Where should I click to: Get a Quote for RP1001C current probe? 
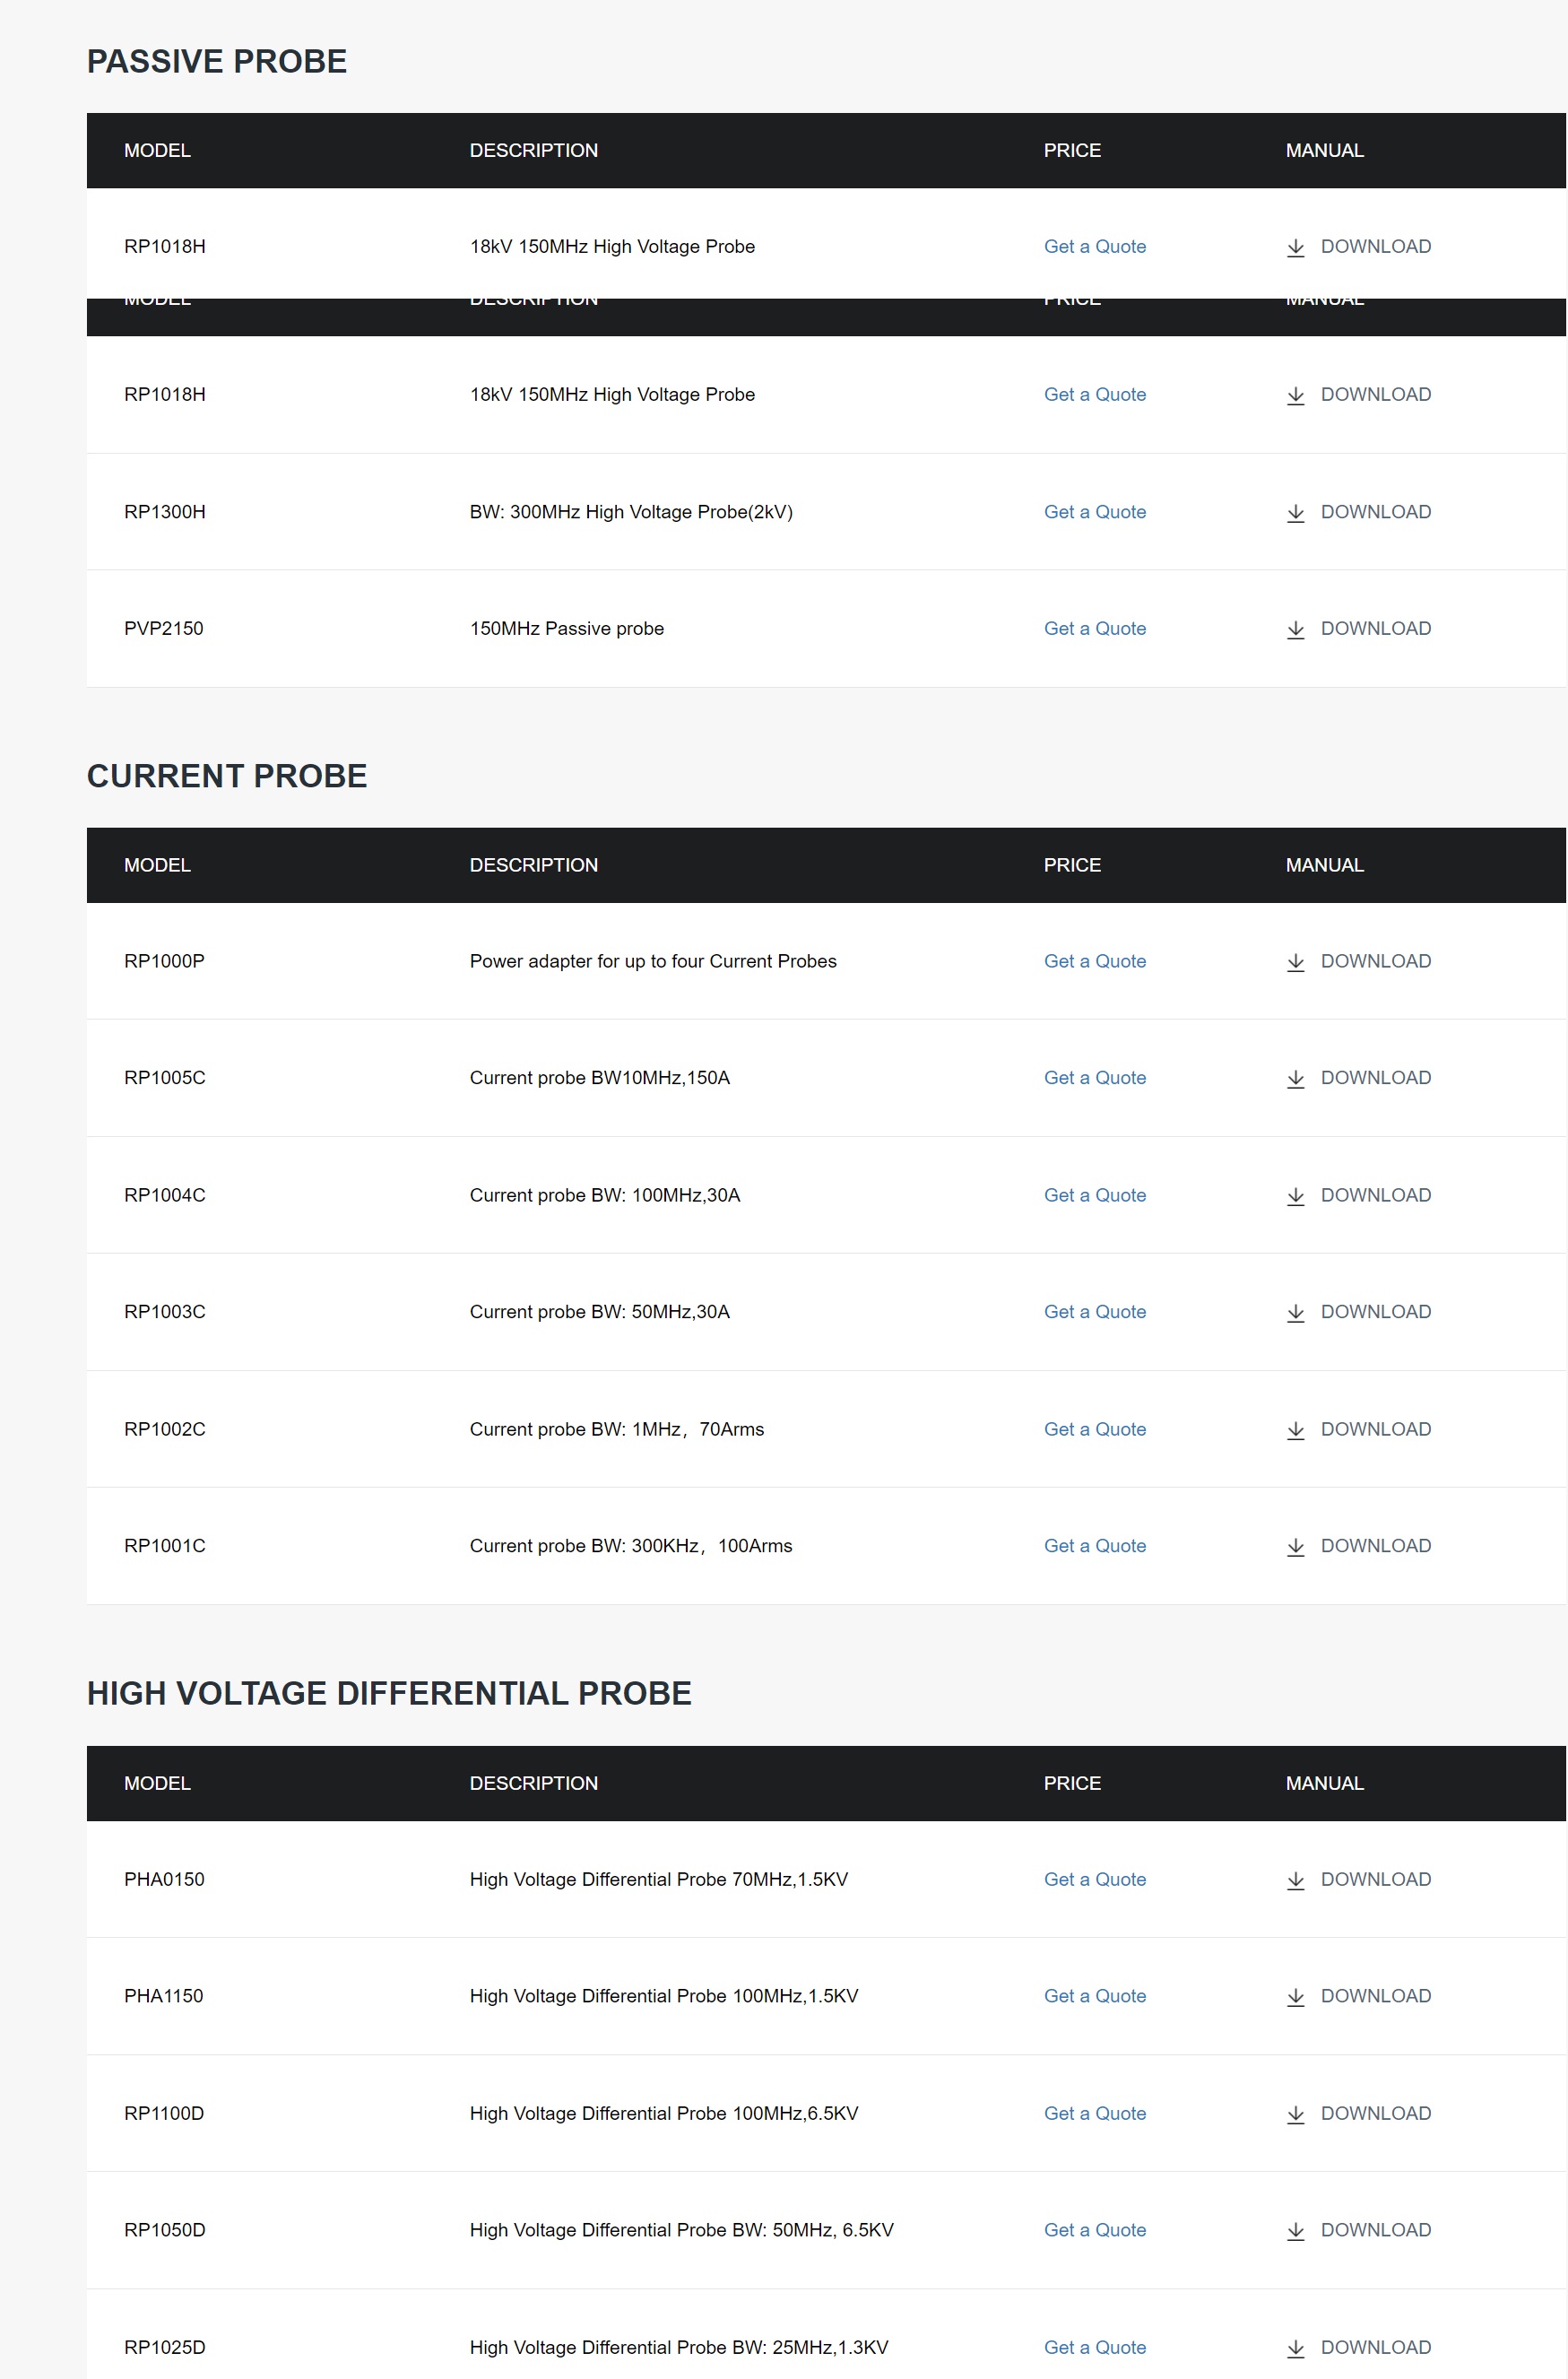tap(1095, 1546)
